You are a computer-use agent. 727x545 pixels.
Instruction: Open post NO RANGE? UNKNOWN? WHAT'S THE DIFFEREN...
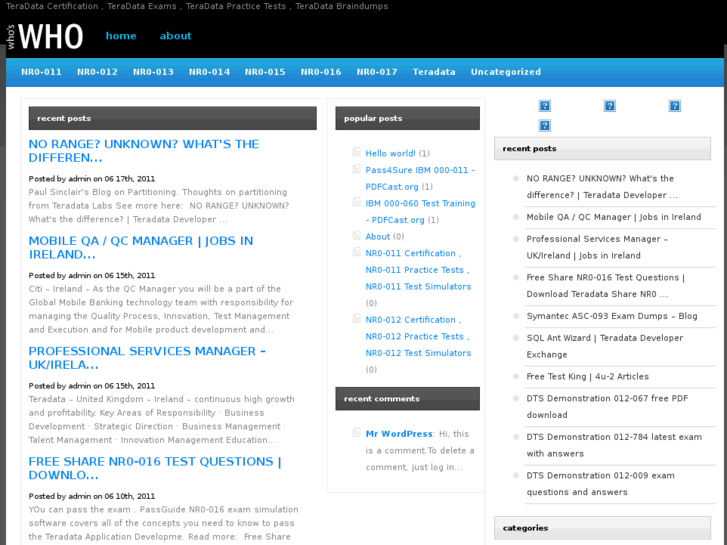[x=144, y=151]
